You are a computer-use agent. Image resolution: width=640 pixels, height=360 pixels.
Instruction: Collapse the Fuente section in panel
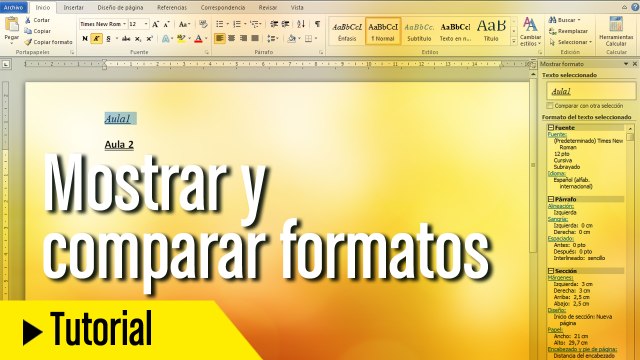(551, 128)
